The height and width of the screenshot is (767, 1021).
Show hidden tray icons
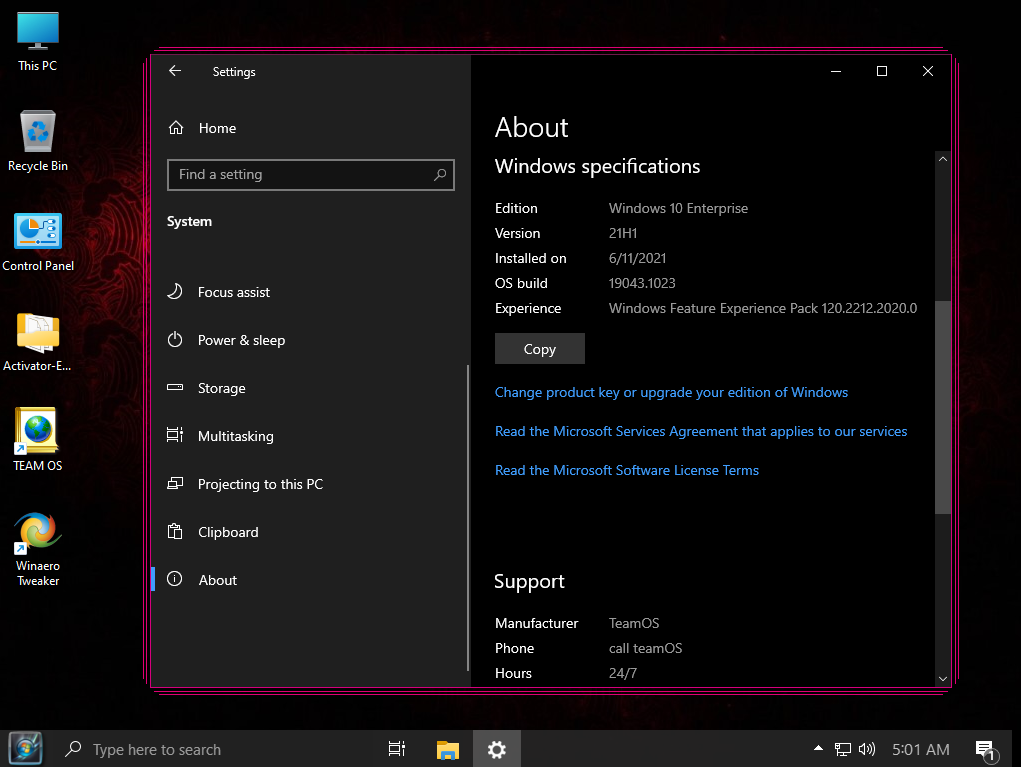[x=818, y=748]
